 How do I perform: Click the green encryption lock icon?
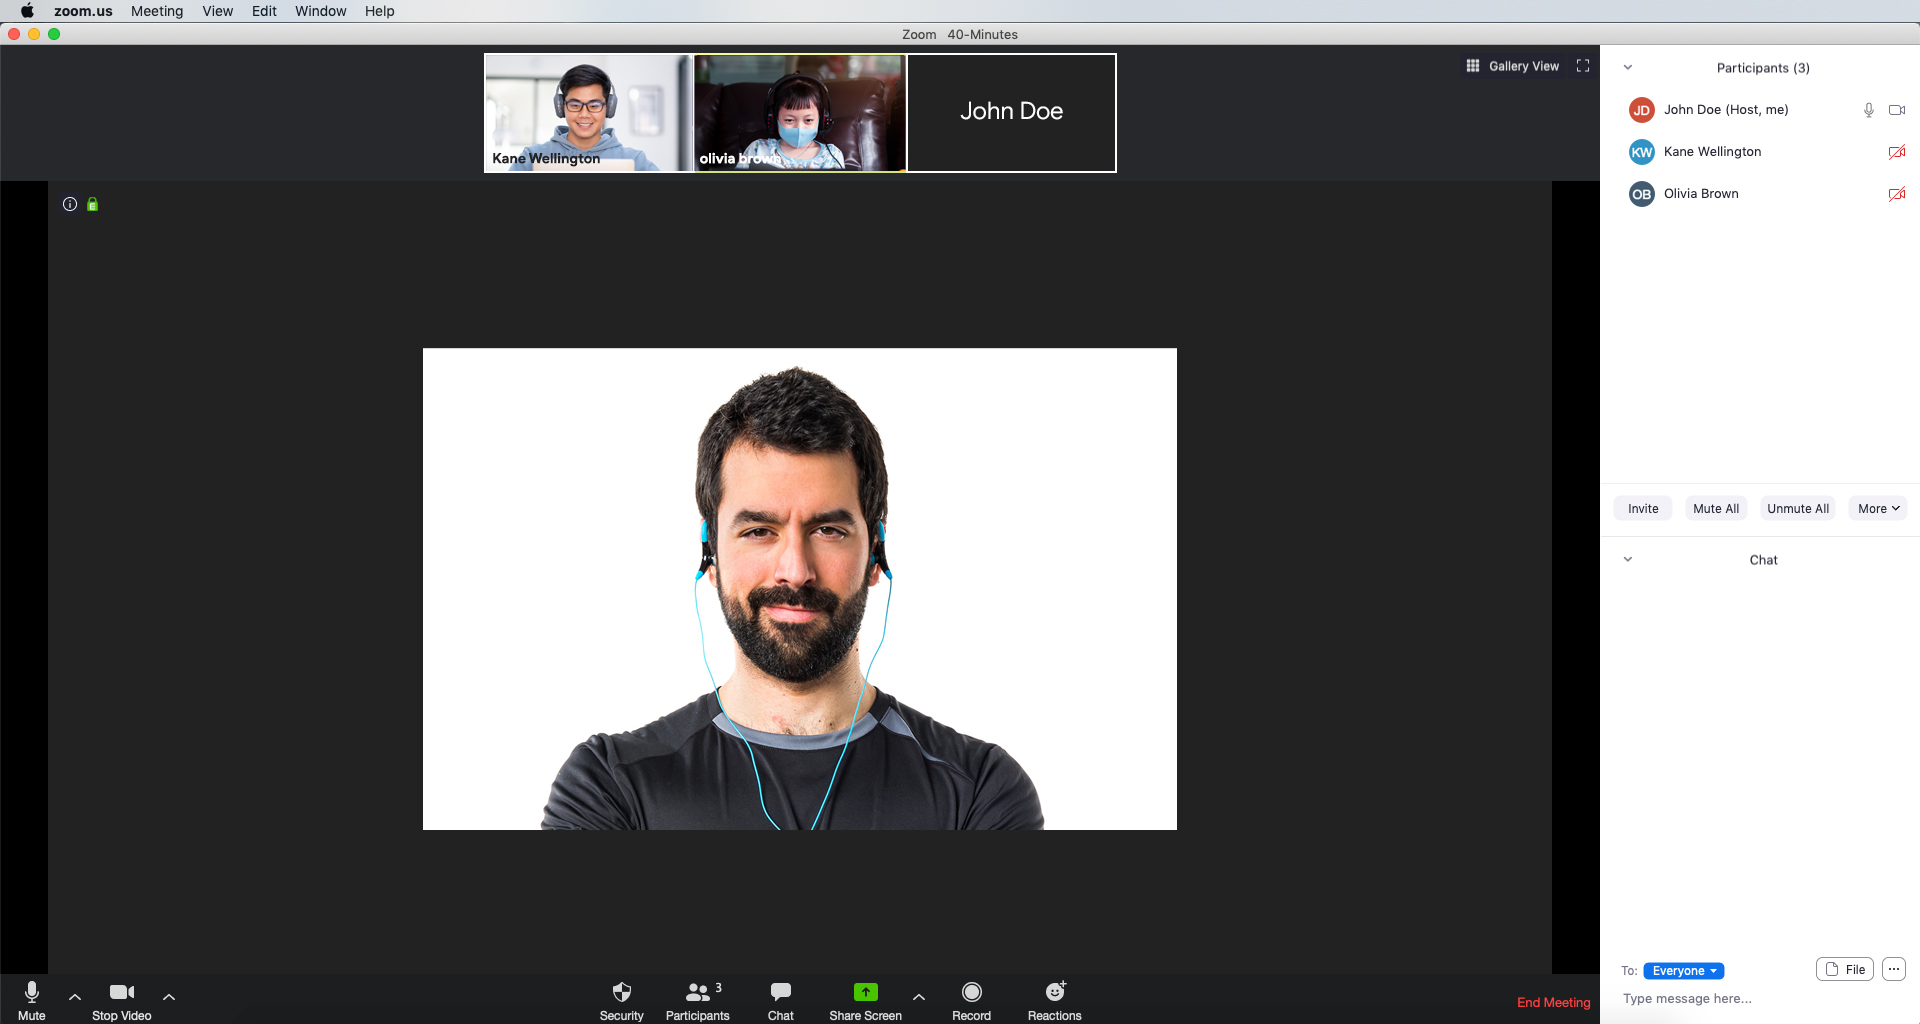point(93,204)
